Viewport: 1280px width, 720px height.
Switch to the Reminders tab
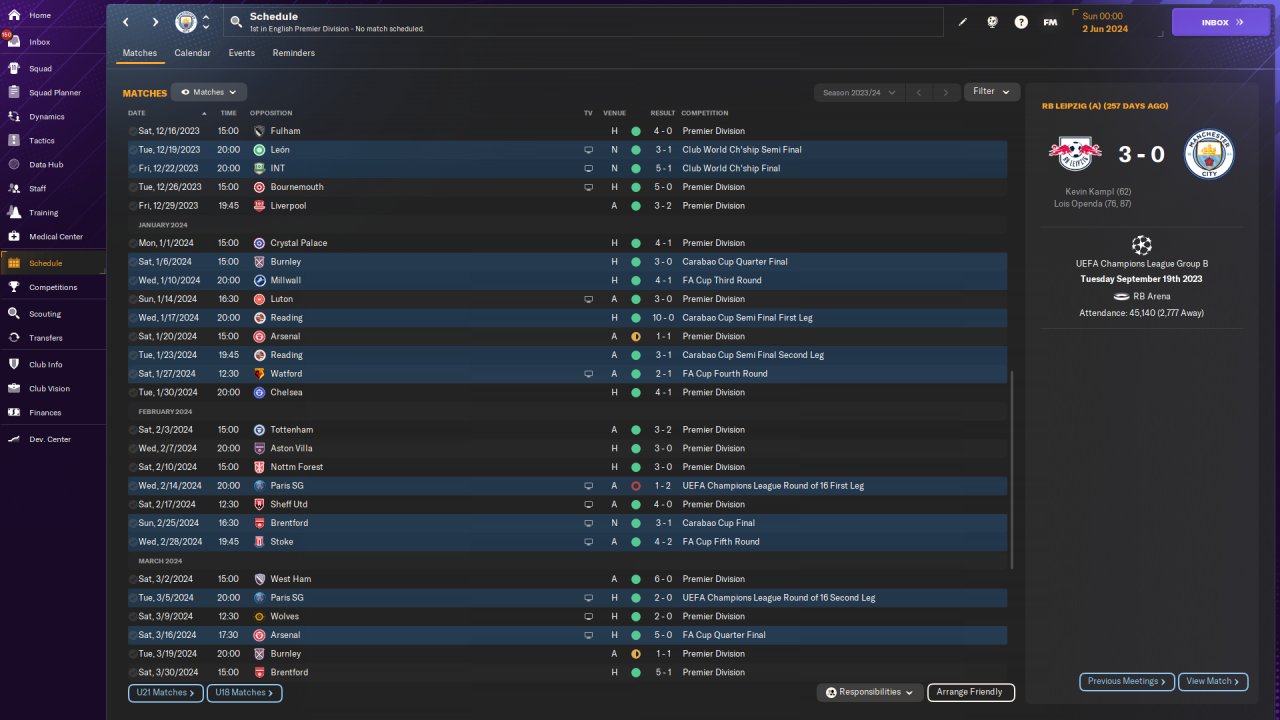pyautogui.click(x=293, y=53)
